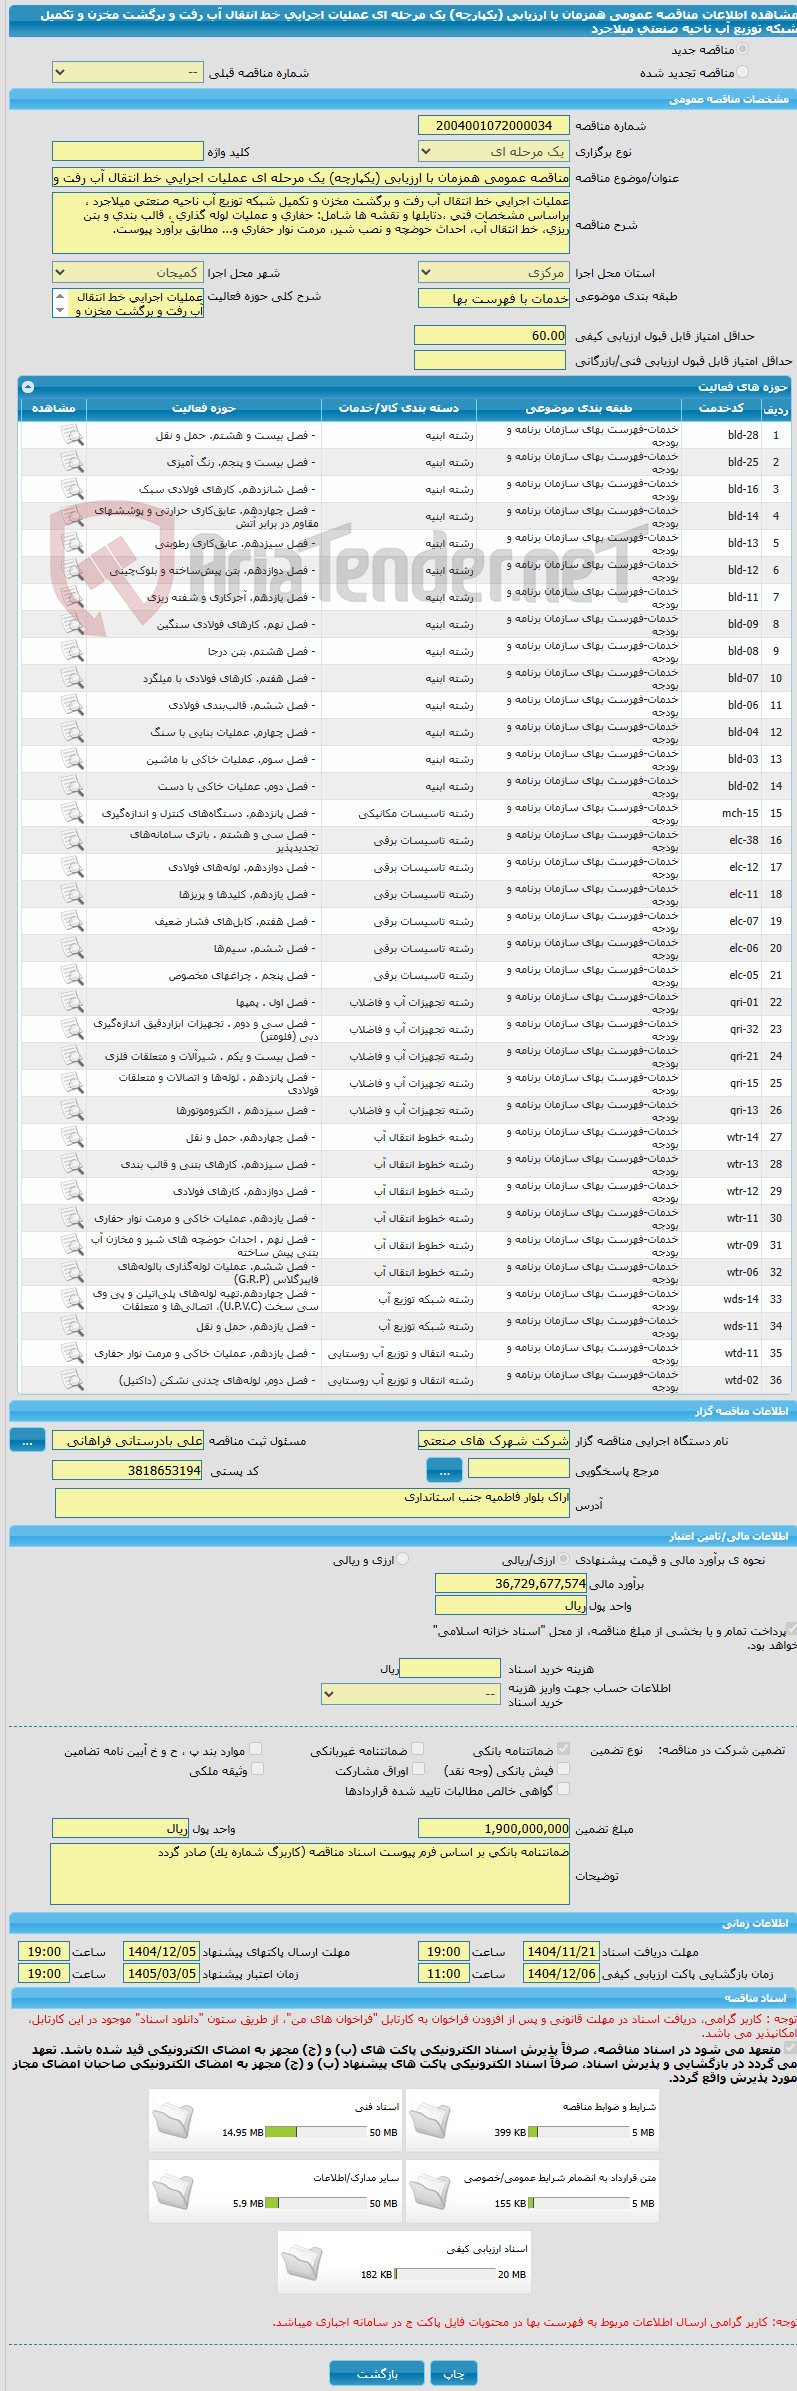This screenshot has height=2391, width=797.
Task: Click the سایر مدارک size progress bar
Action: (316, 2204)
